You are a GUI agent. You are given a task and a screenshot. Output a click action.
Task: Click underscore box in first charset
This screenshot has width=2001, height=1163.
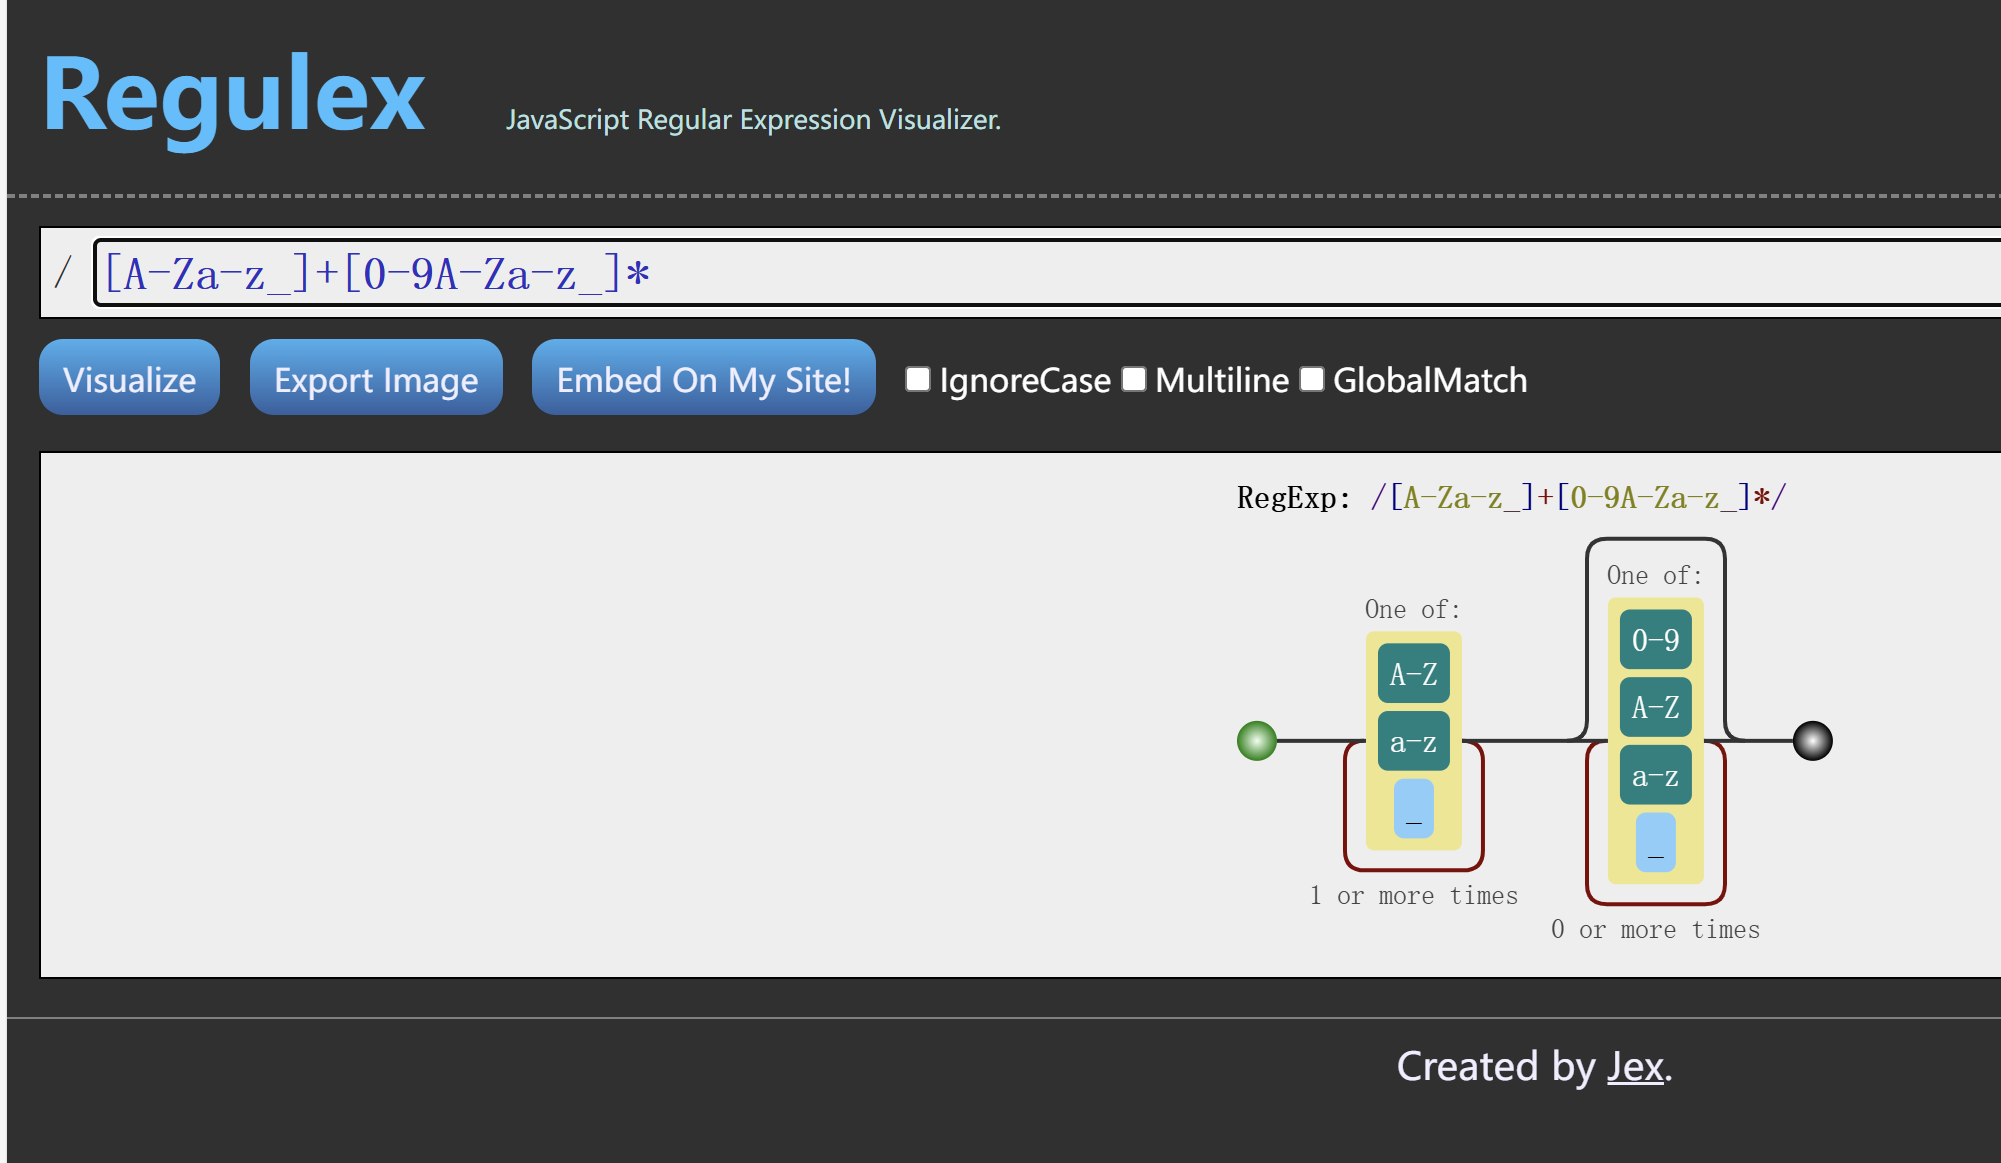tap(1413, 808)
